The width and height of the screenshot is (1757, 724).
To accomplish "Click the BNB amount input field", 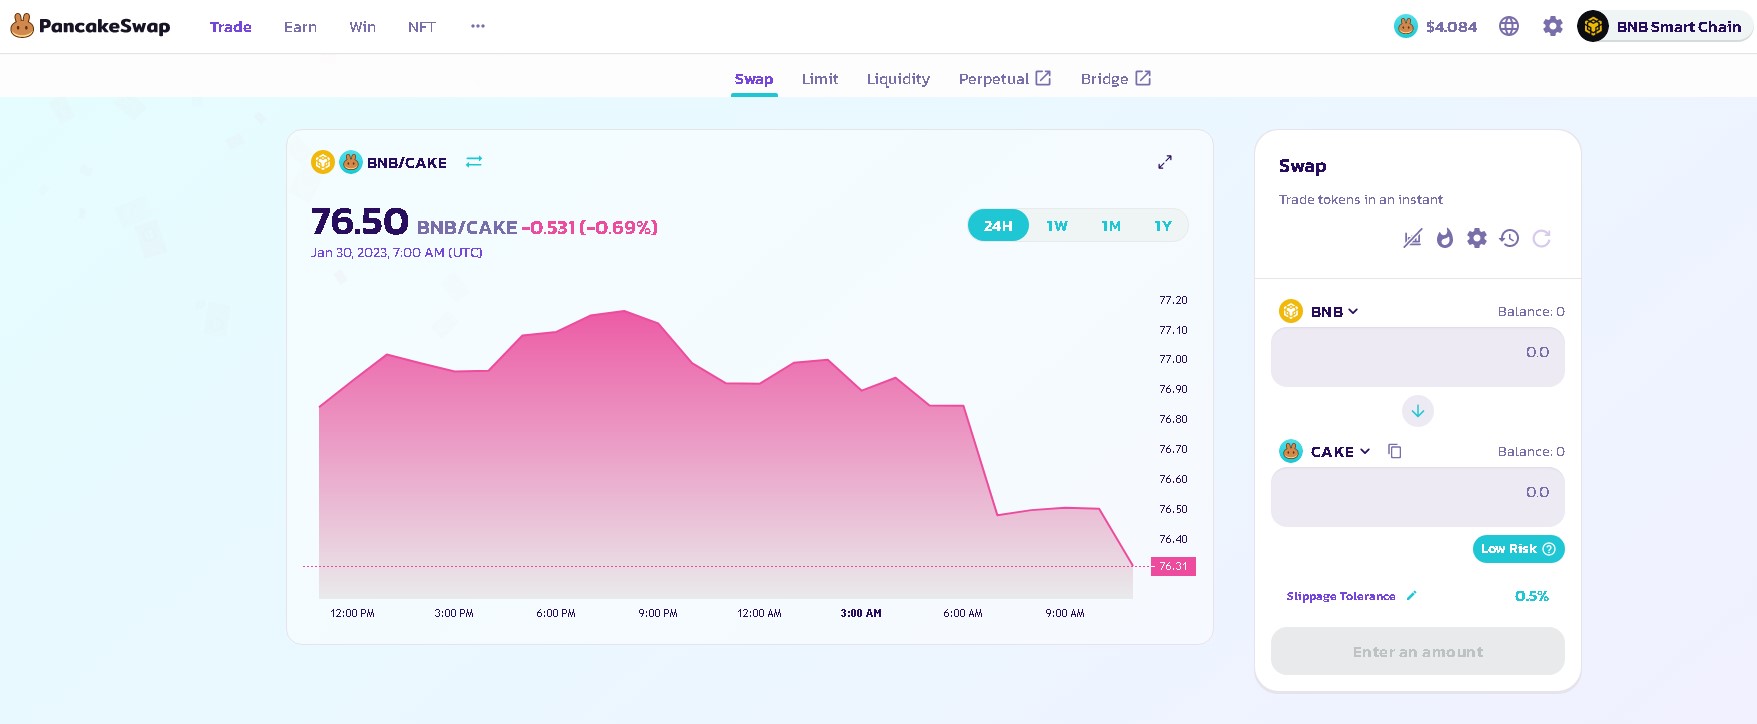I will (x=1417, y=357).
